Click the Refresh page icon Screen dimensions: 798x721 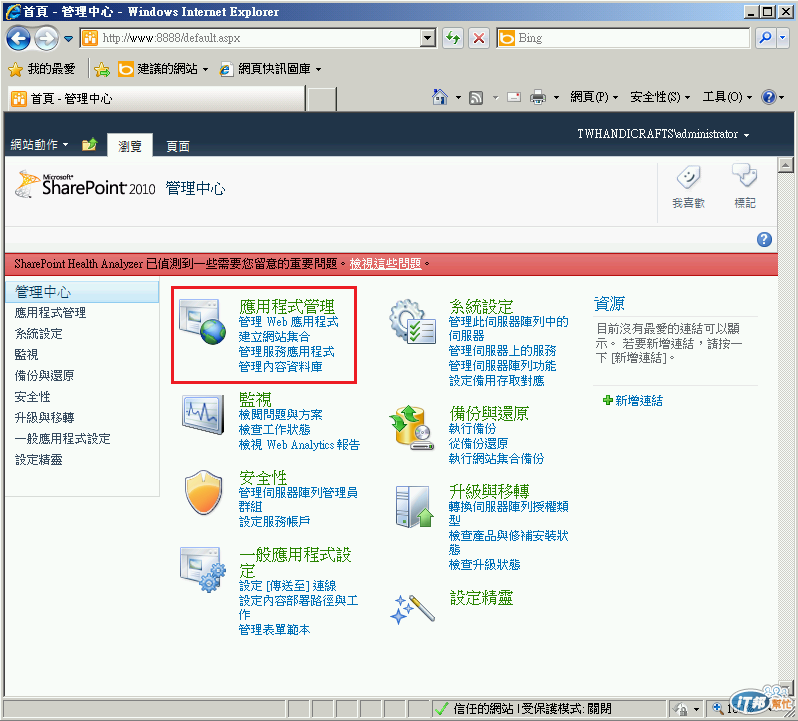point(453,38)
